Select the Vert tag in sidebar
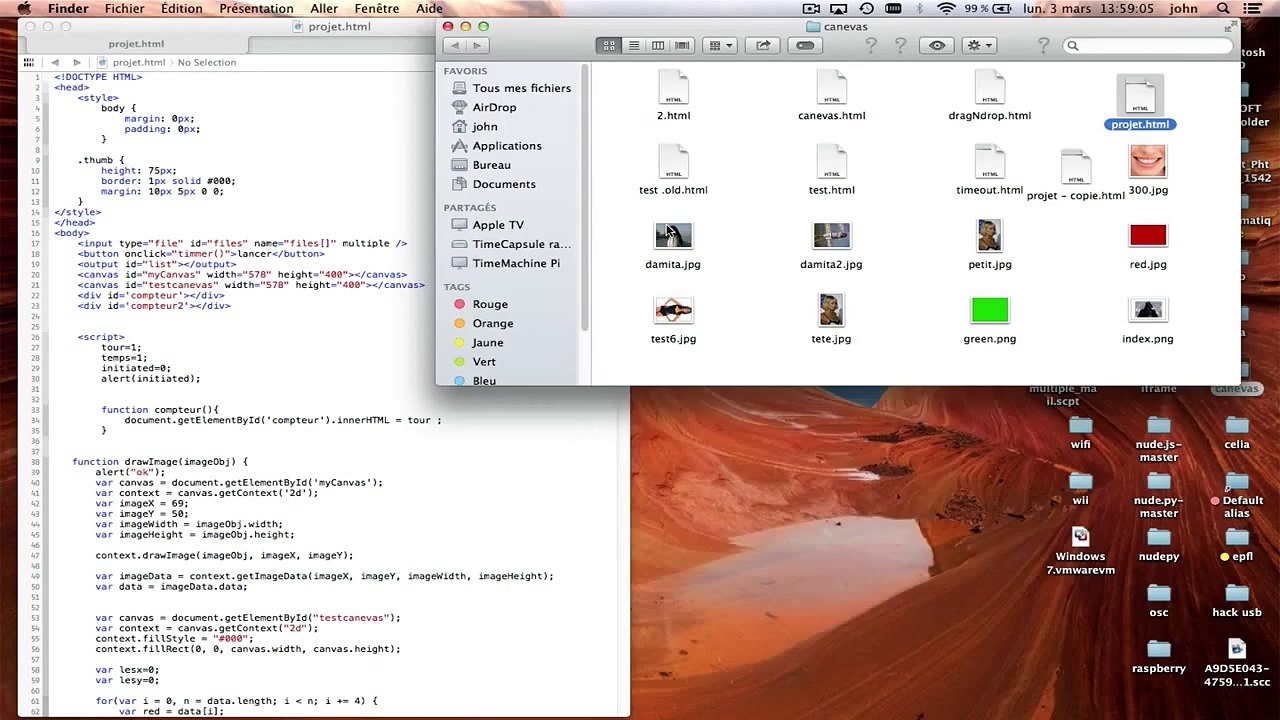The width and height of the screenshot is (1280, 720). pyautogui.click(x=483, y=362)
